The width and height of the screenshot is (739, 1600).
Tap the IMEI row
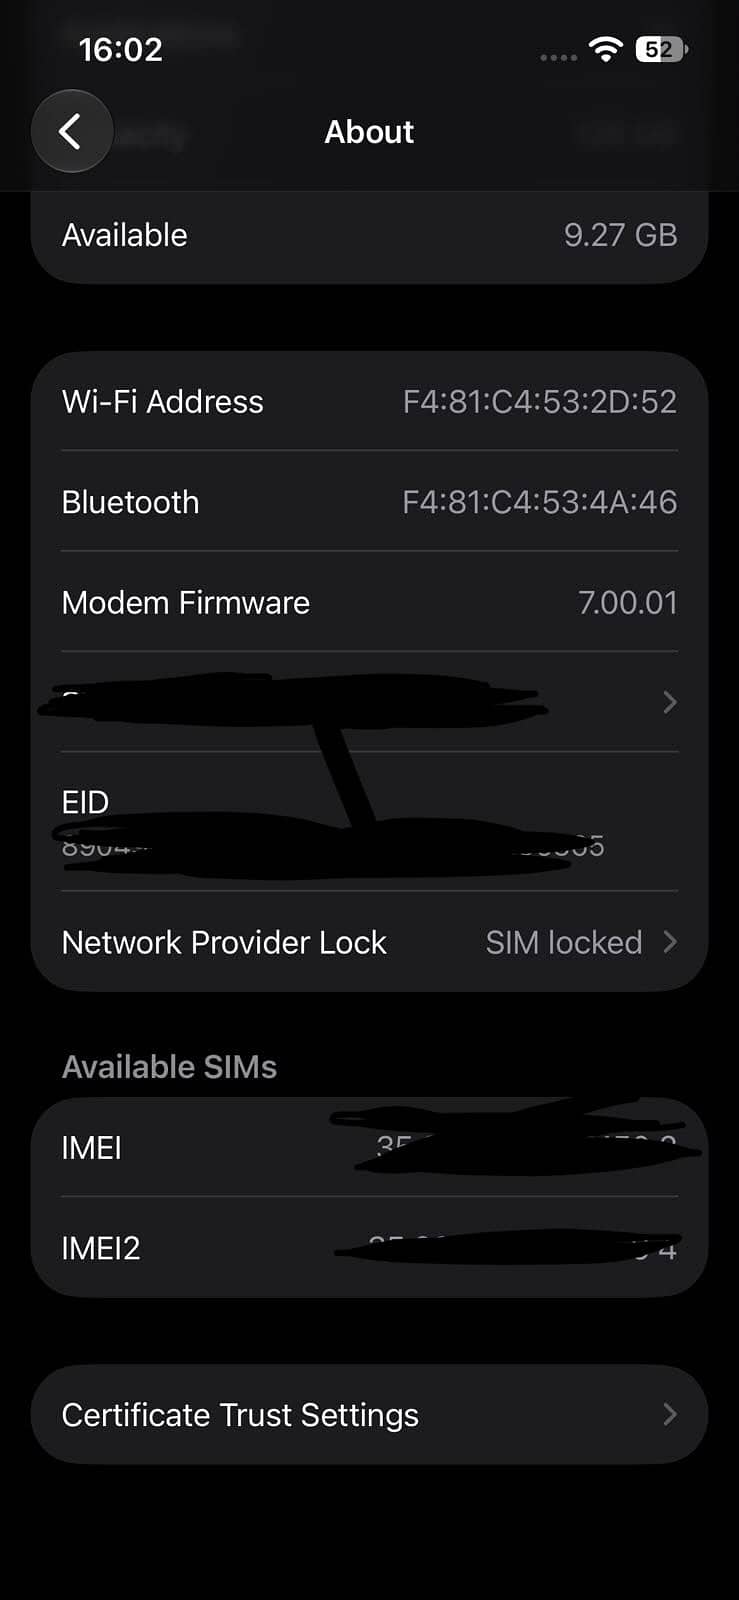coord(369,1147)
